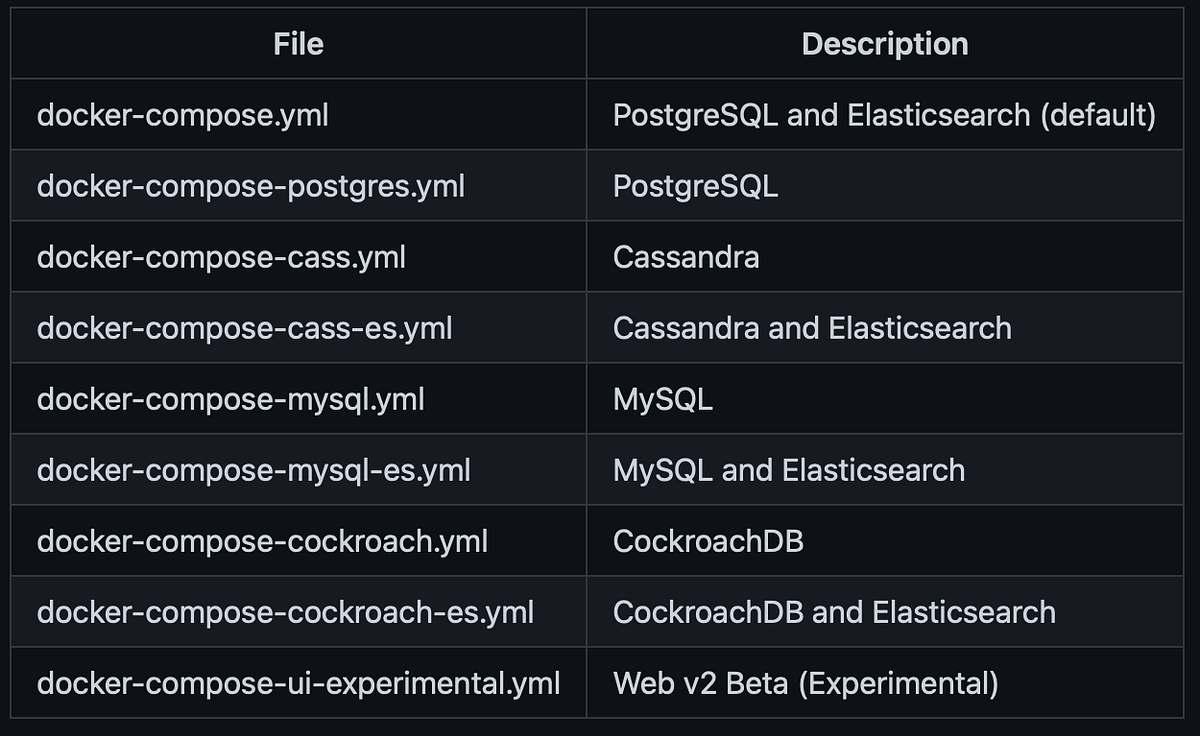Select CockroachDB and Elasticsearch description
Image resolution: width=1200 pixels, height=736 pixels.
tap(835, 613)
